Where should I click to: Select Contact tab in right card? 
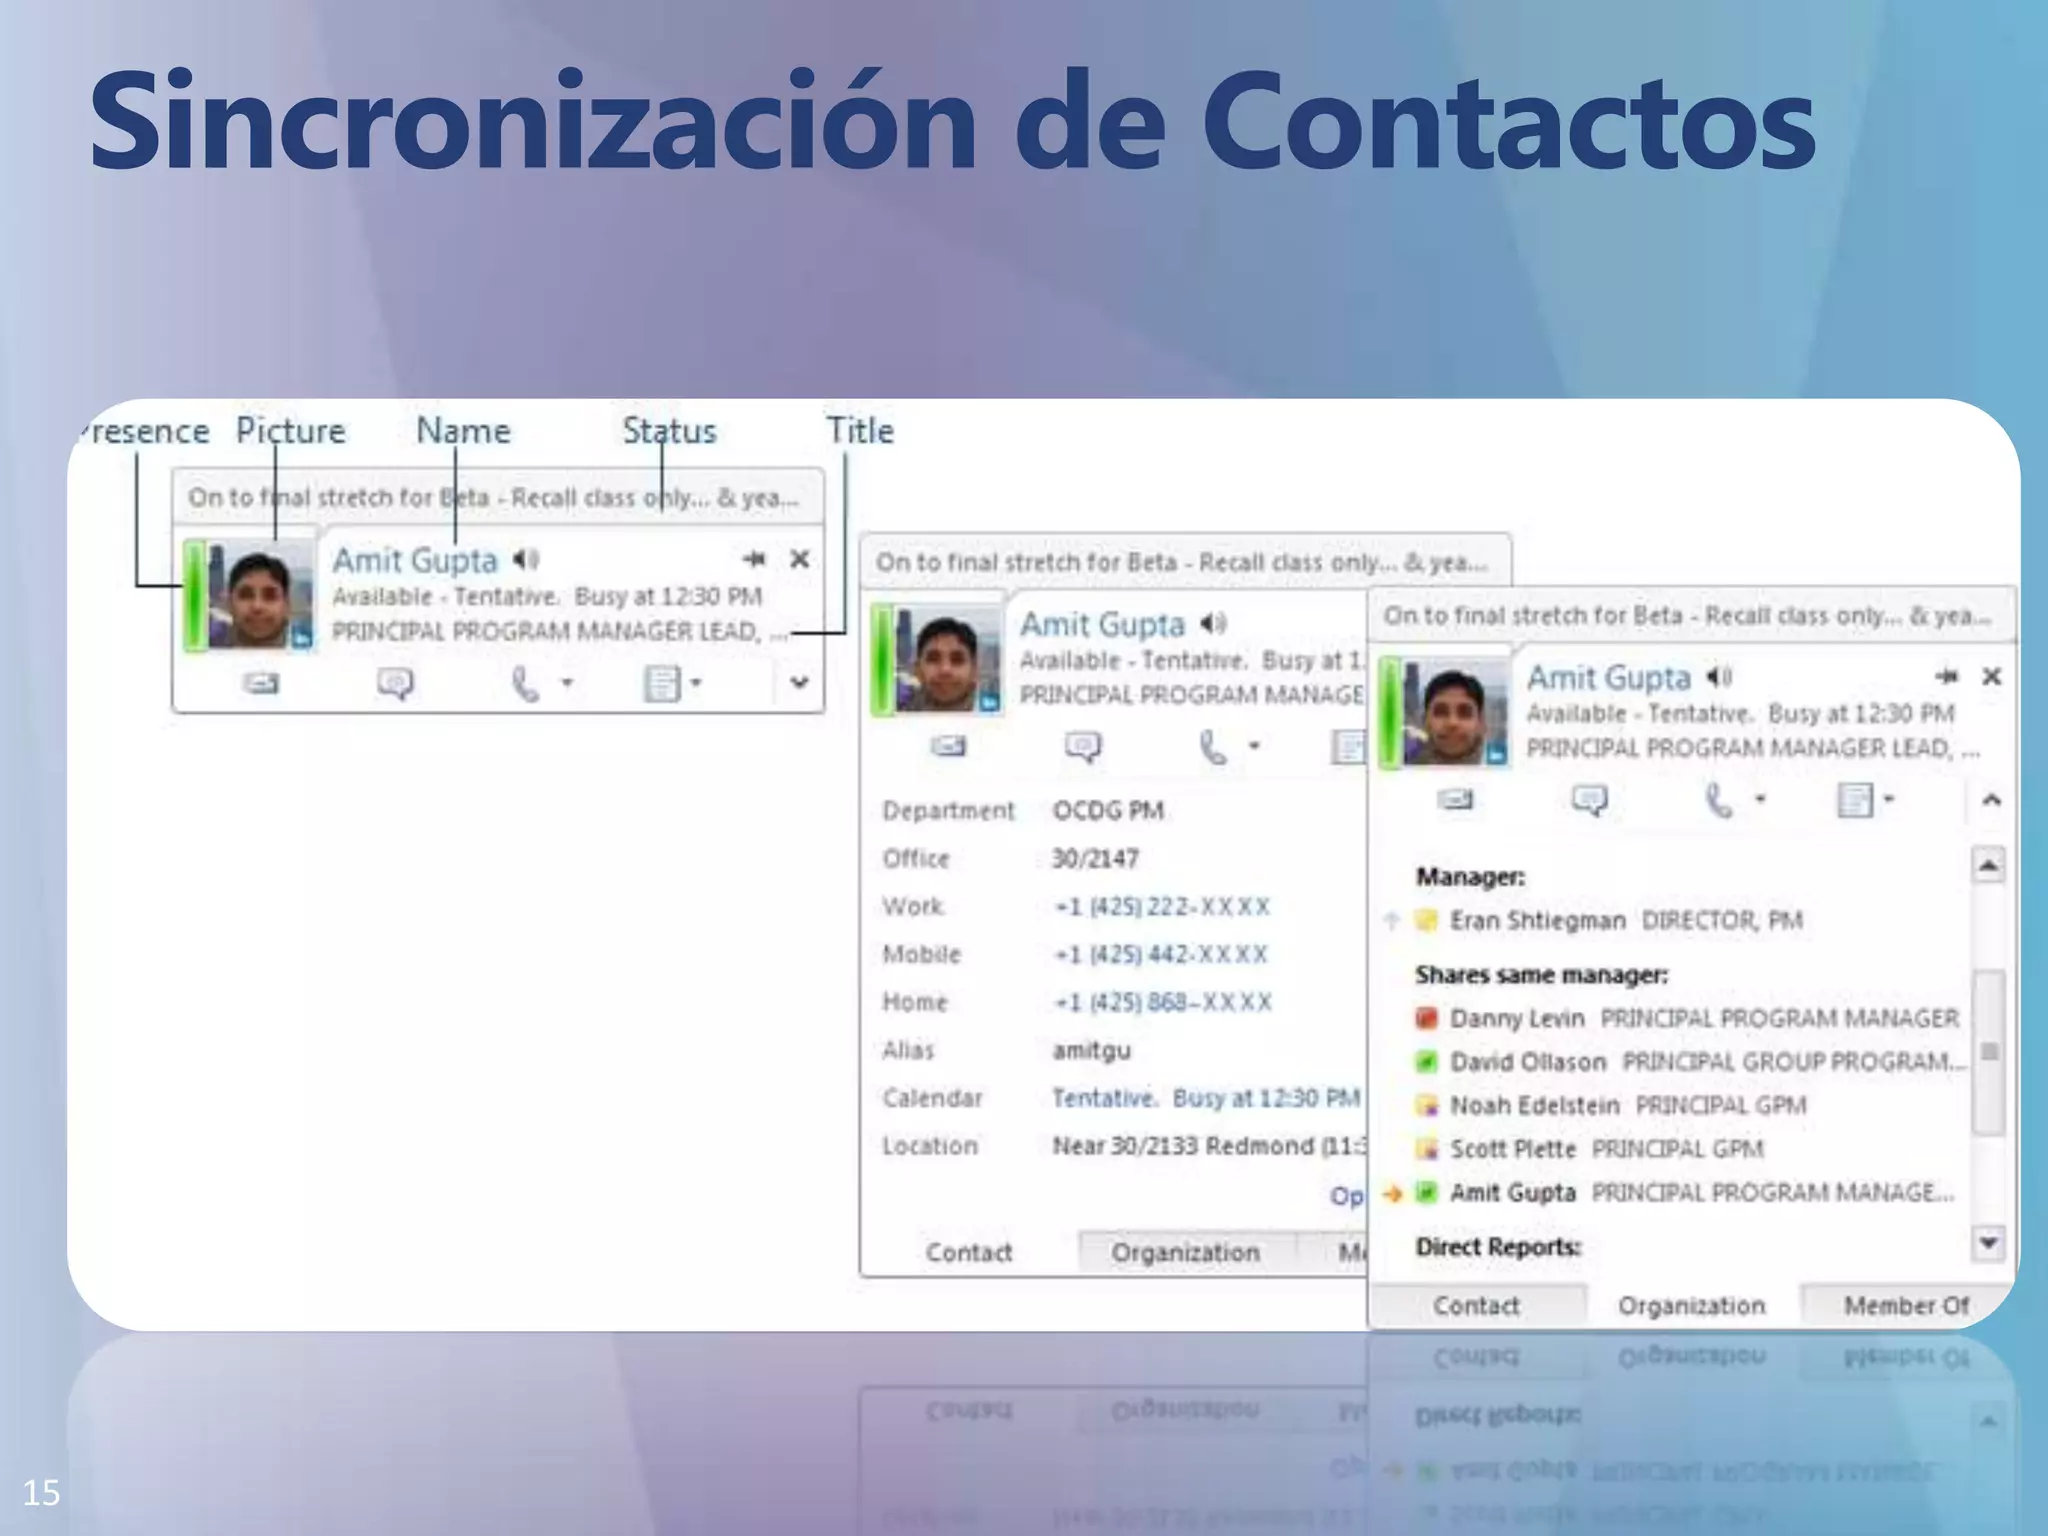(1477, 1305)
